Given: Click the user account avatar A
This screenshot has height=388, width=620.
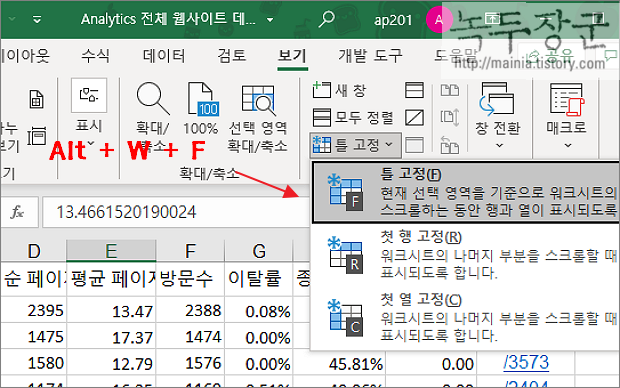Looking at the screenshot, I should pyautogui.click(x=439, y=19).
